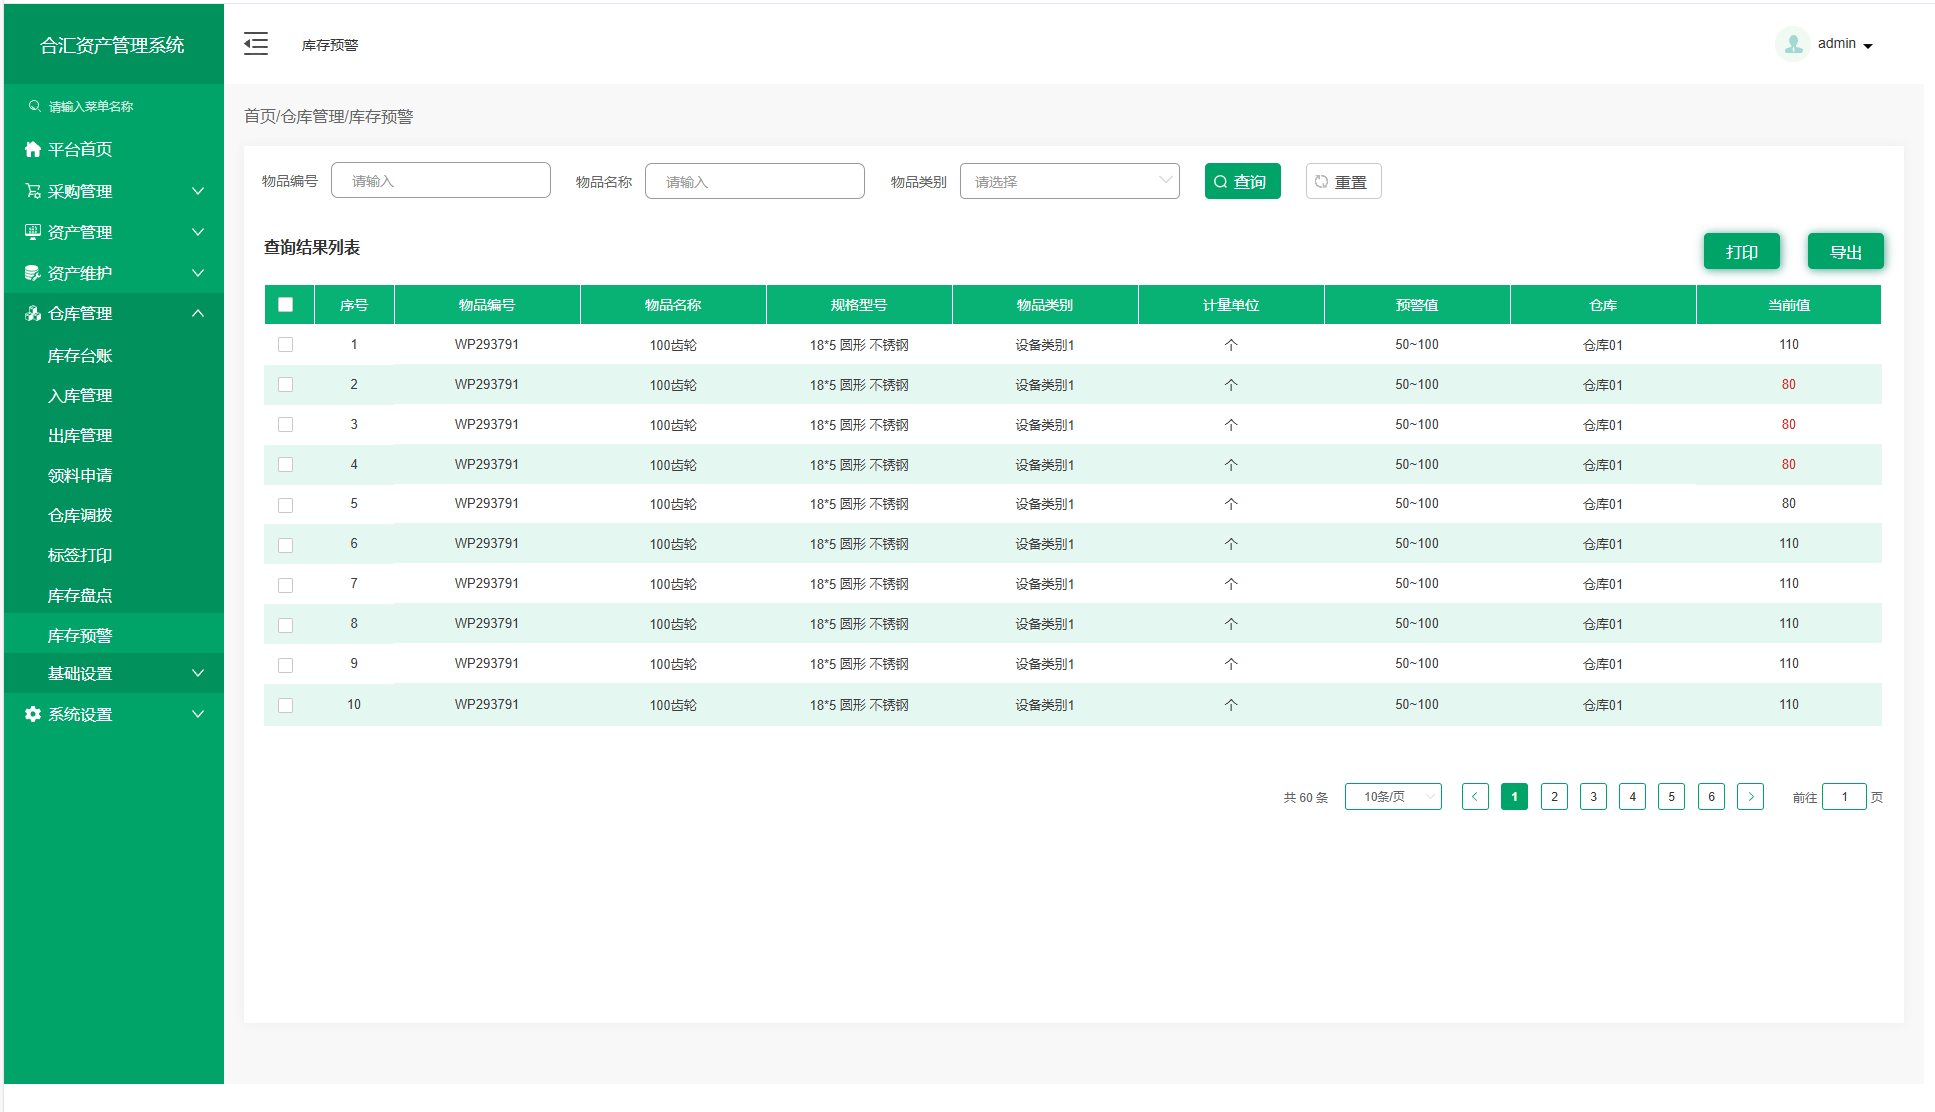Focus the 物品编号 input field
The width and height of the screenshot is (1935, 1112).
click(440, 181)
